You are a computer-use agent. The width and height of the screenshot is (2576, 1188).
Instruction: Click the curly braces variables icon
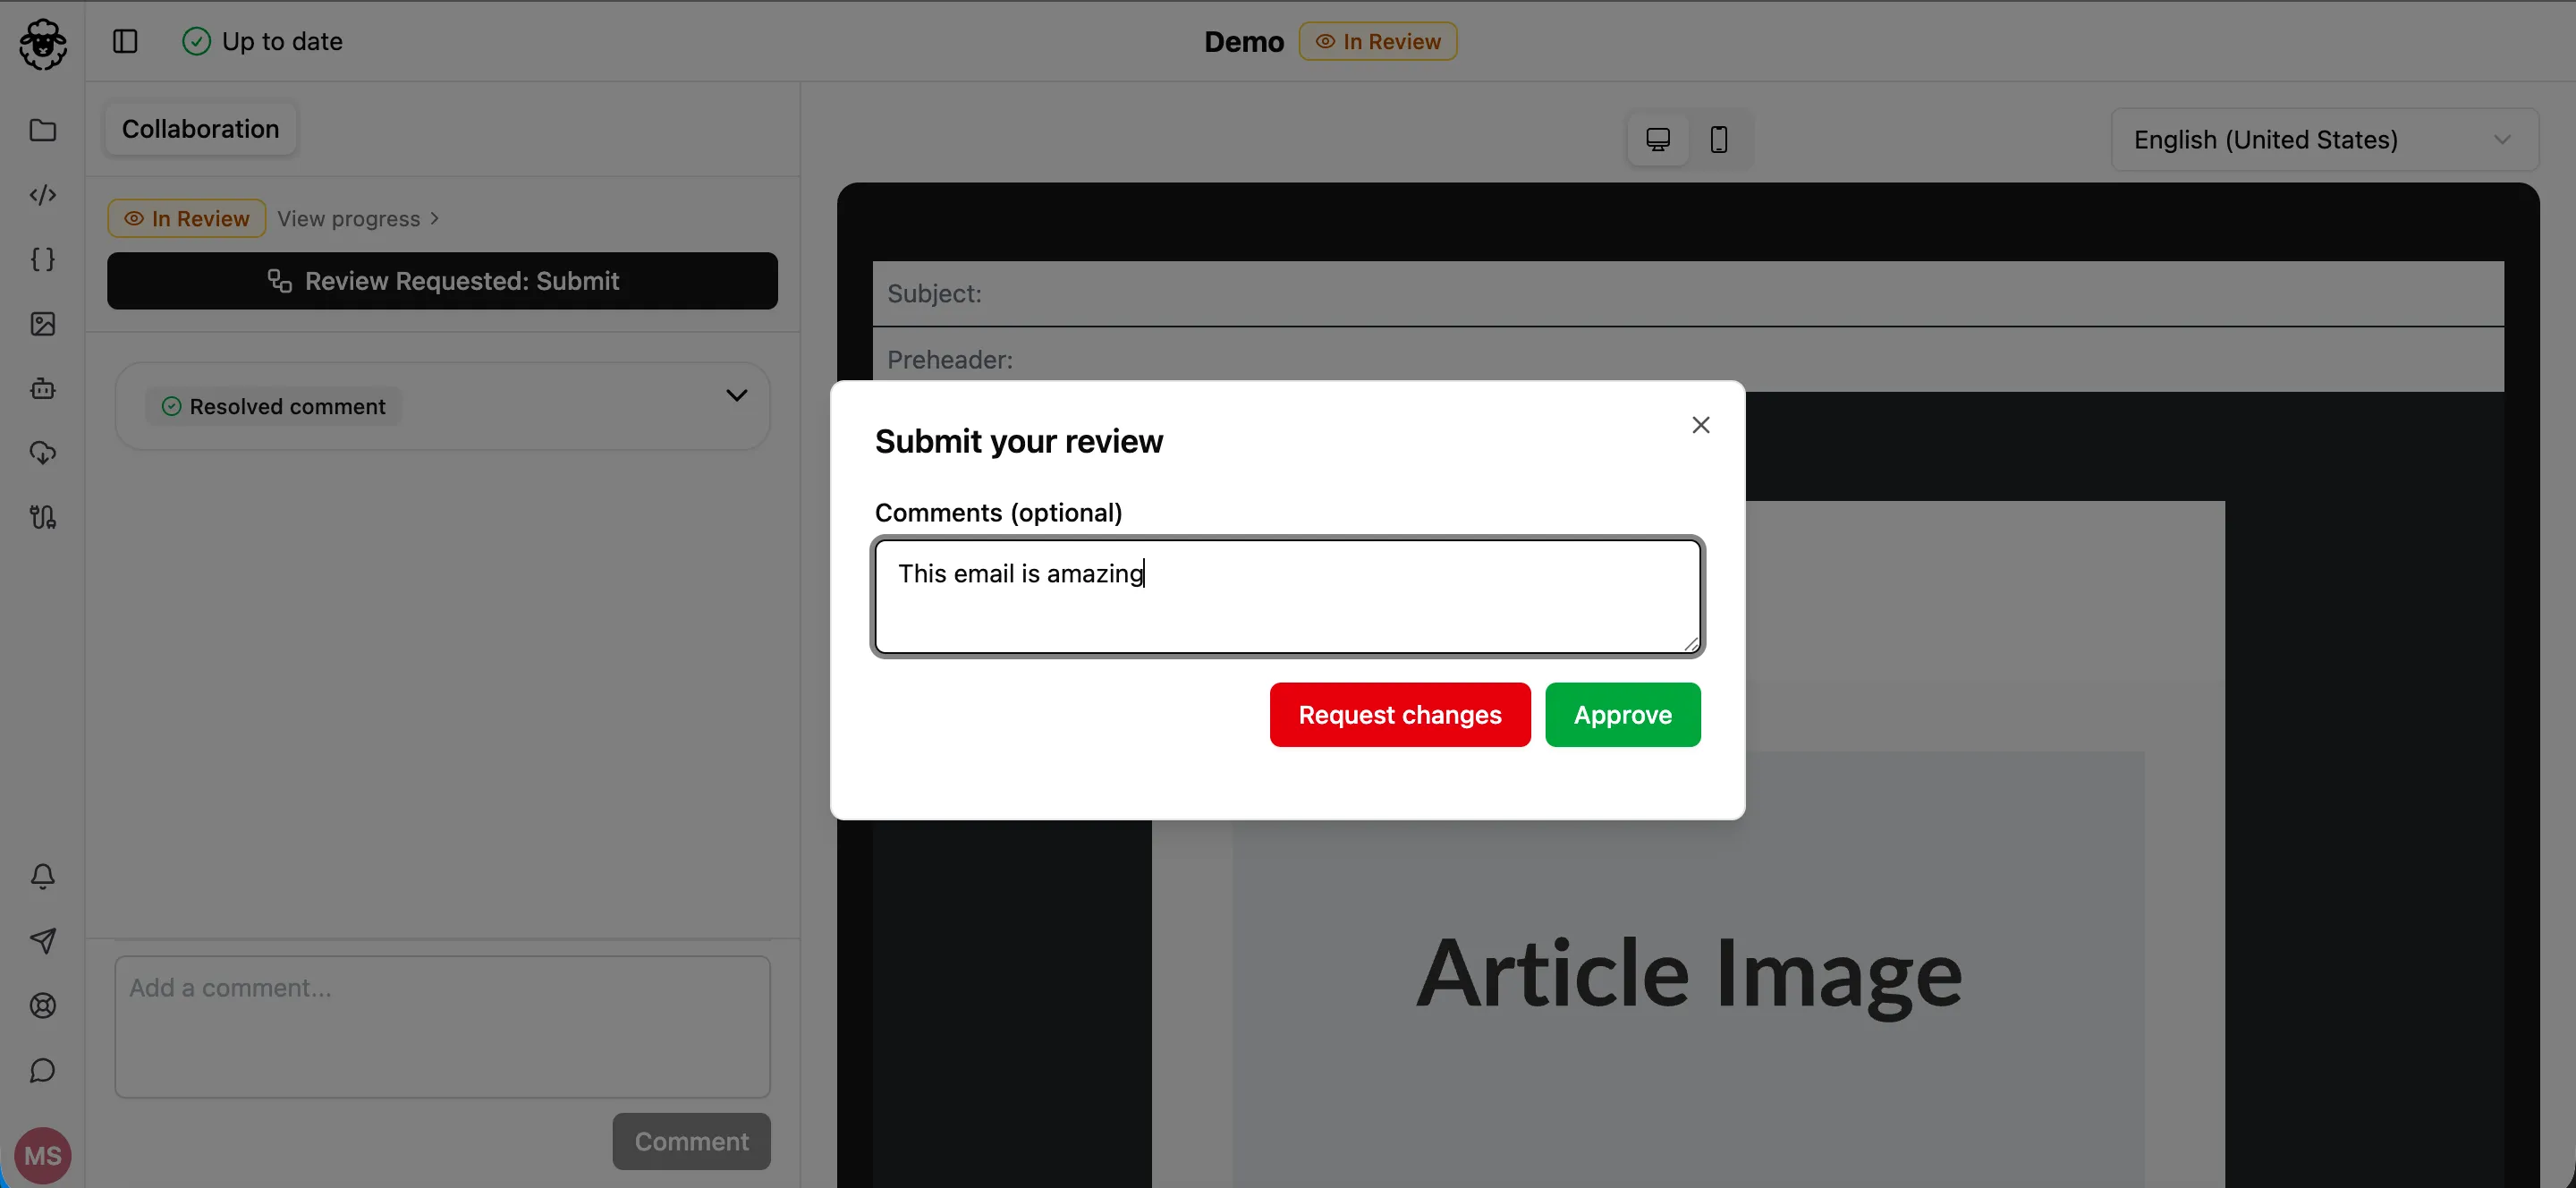[43, 259]
